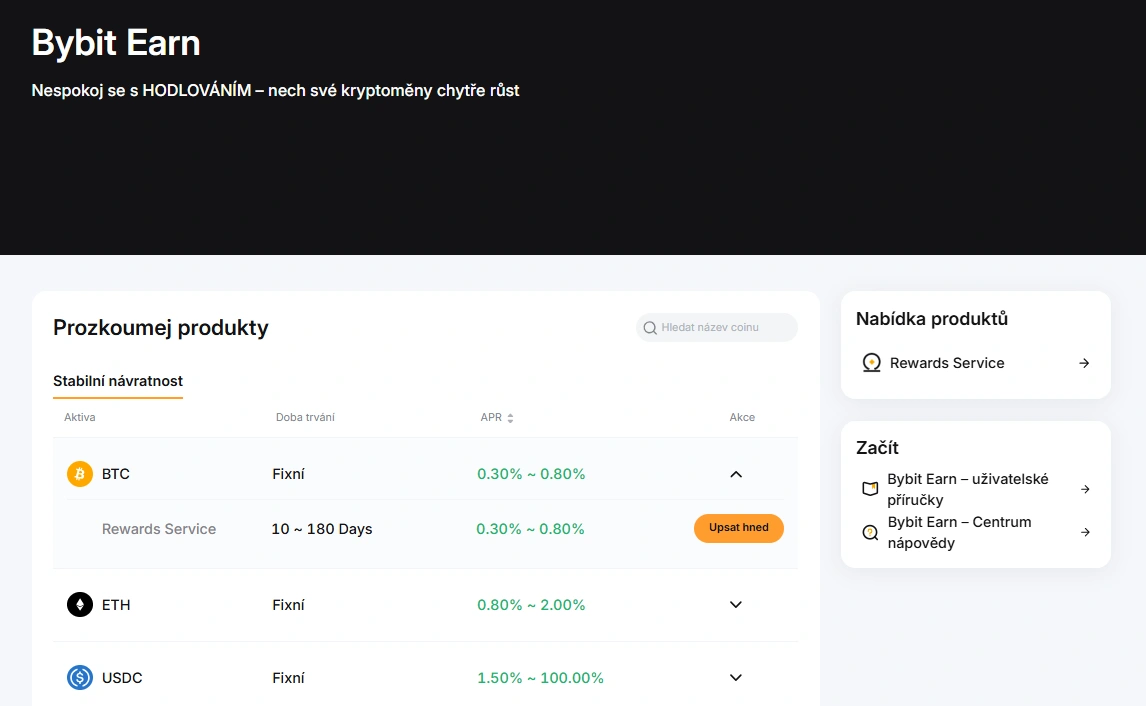Click the Ethereum coin icon
The image size is (1146, 706).
[x=80, y=605]
